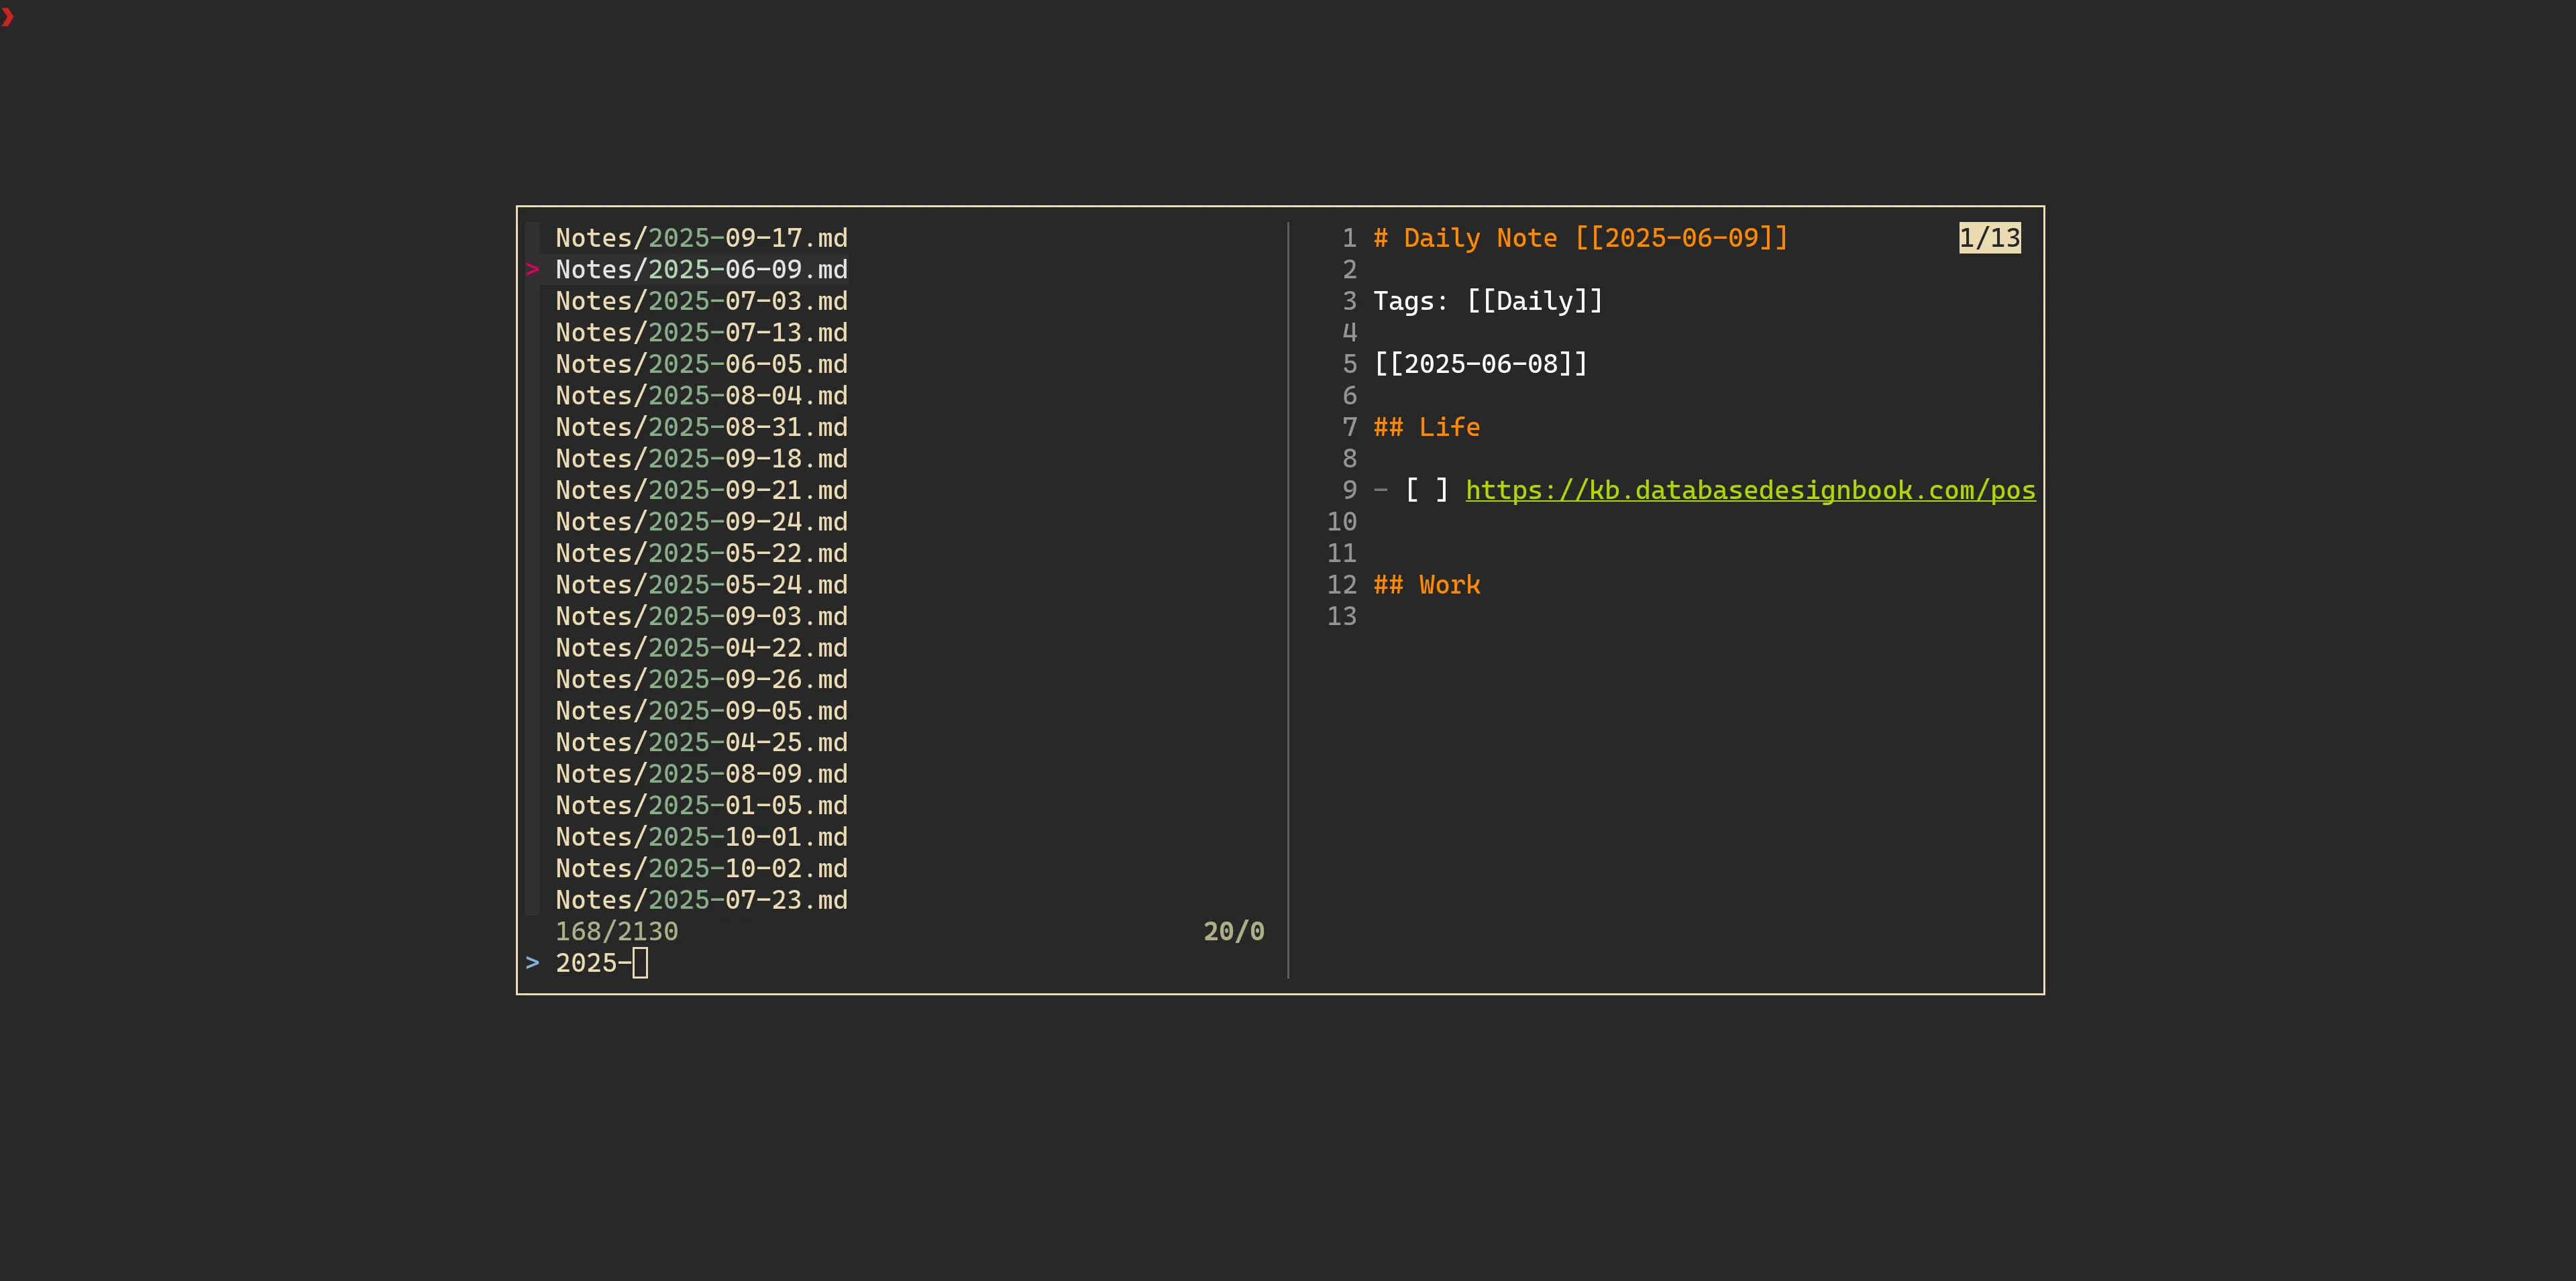Pick Notes/2025-07-23.md at list bottom

pos(701,900)
